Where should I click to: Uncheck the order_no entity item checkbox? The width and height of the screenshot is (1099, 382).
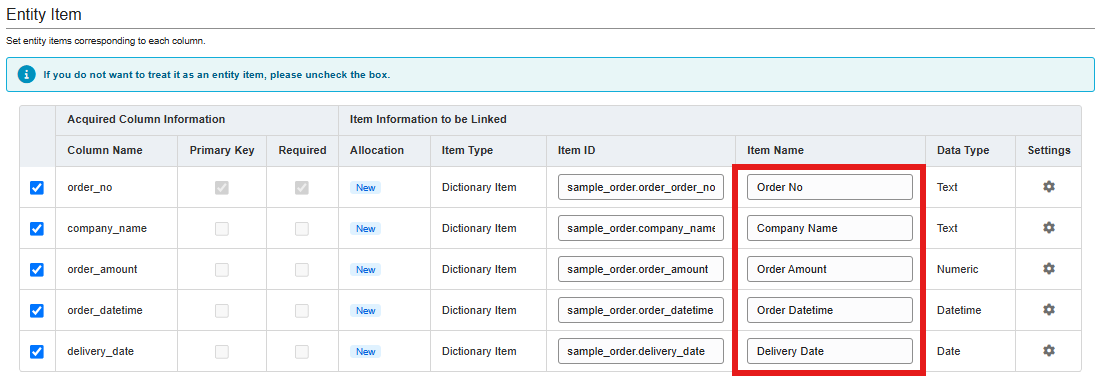click(37, 188)
